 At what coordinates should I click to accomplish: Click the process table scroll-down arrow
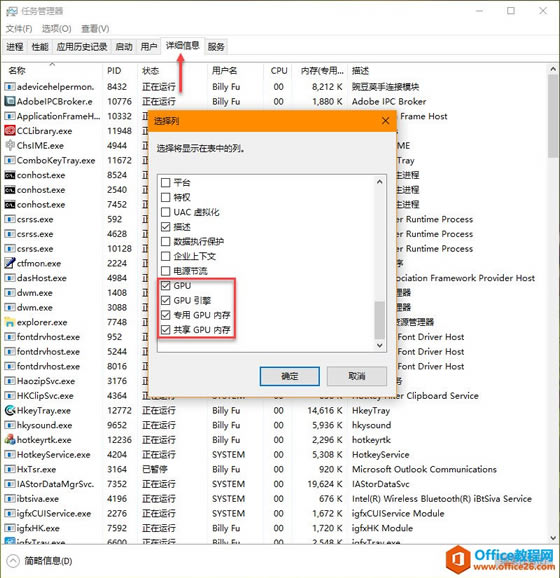(x=553, y=538)
